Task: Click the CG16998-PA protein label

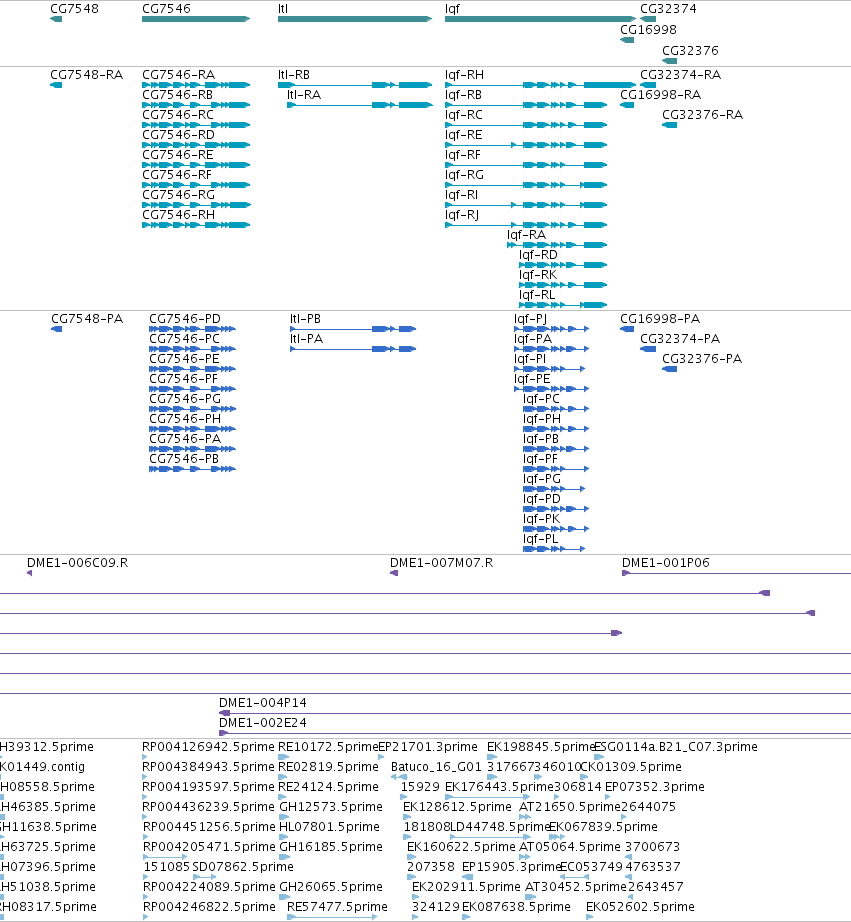Action: 660,319
